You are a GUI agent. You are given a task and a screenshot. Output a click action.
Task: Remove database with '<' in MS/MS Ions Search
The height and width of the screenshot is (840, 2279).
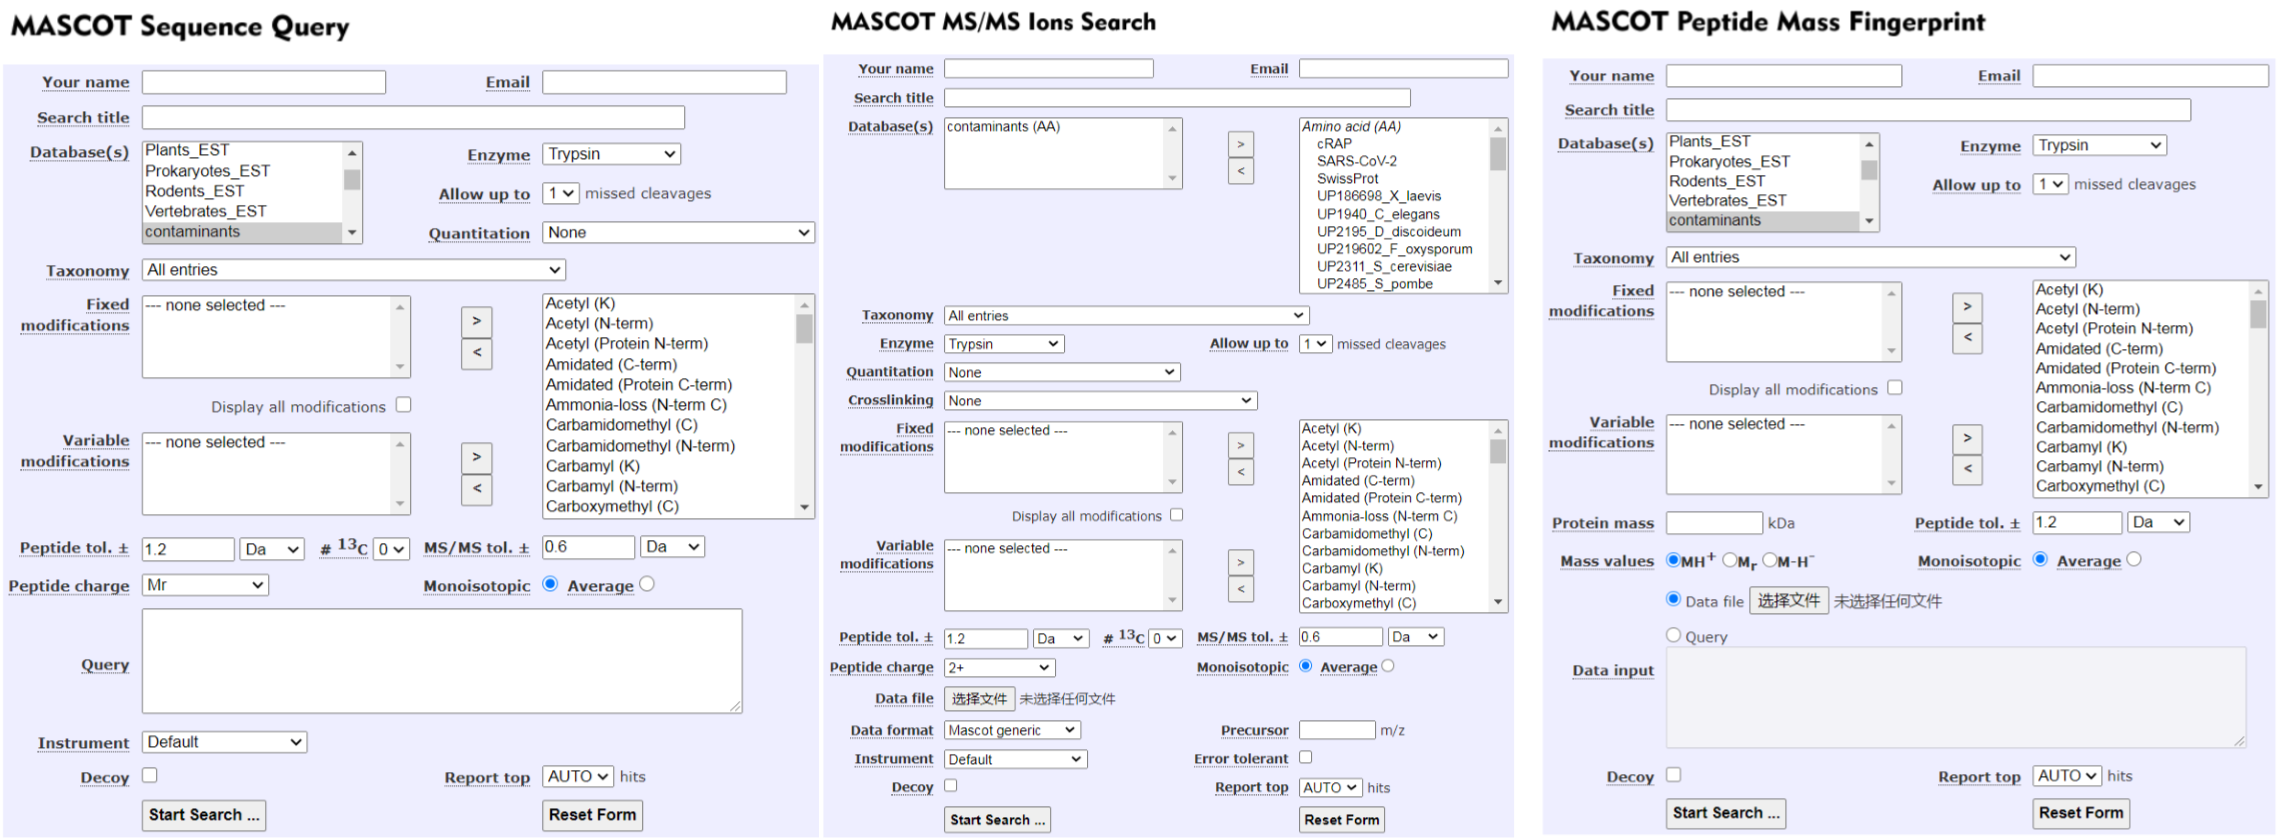click(1241, 172)
